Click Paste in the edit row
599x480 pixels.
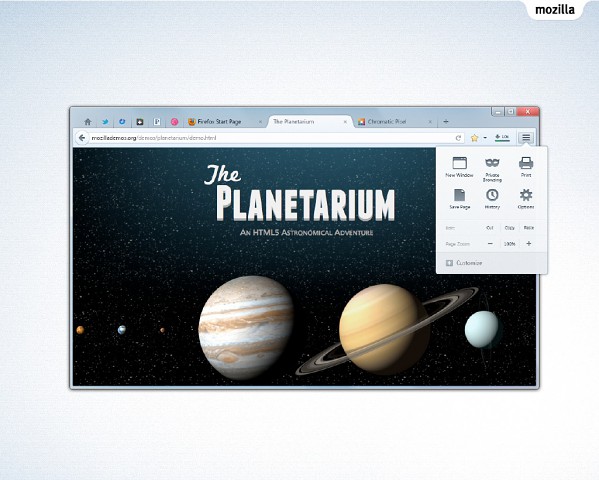coord(529,228)
